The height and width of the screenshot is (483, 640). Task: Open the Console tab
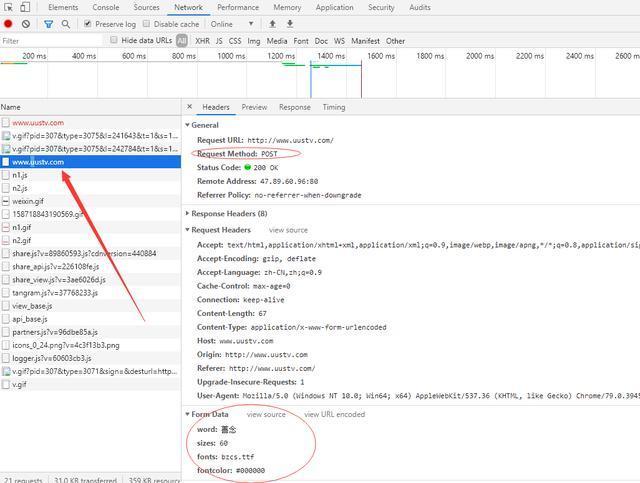106,7
